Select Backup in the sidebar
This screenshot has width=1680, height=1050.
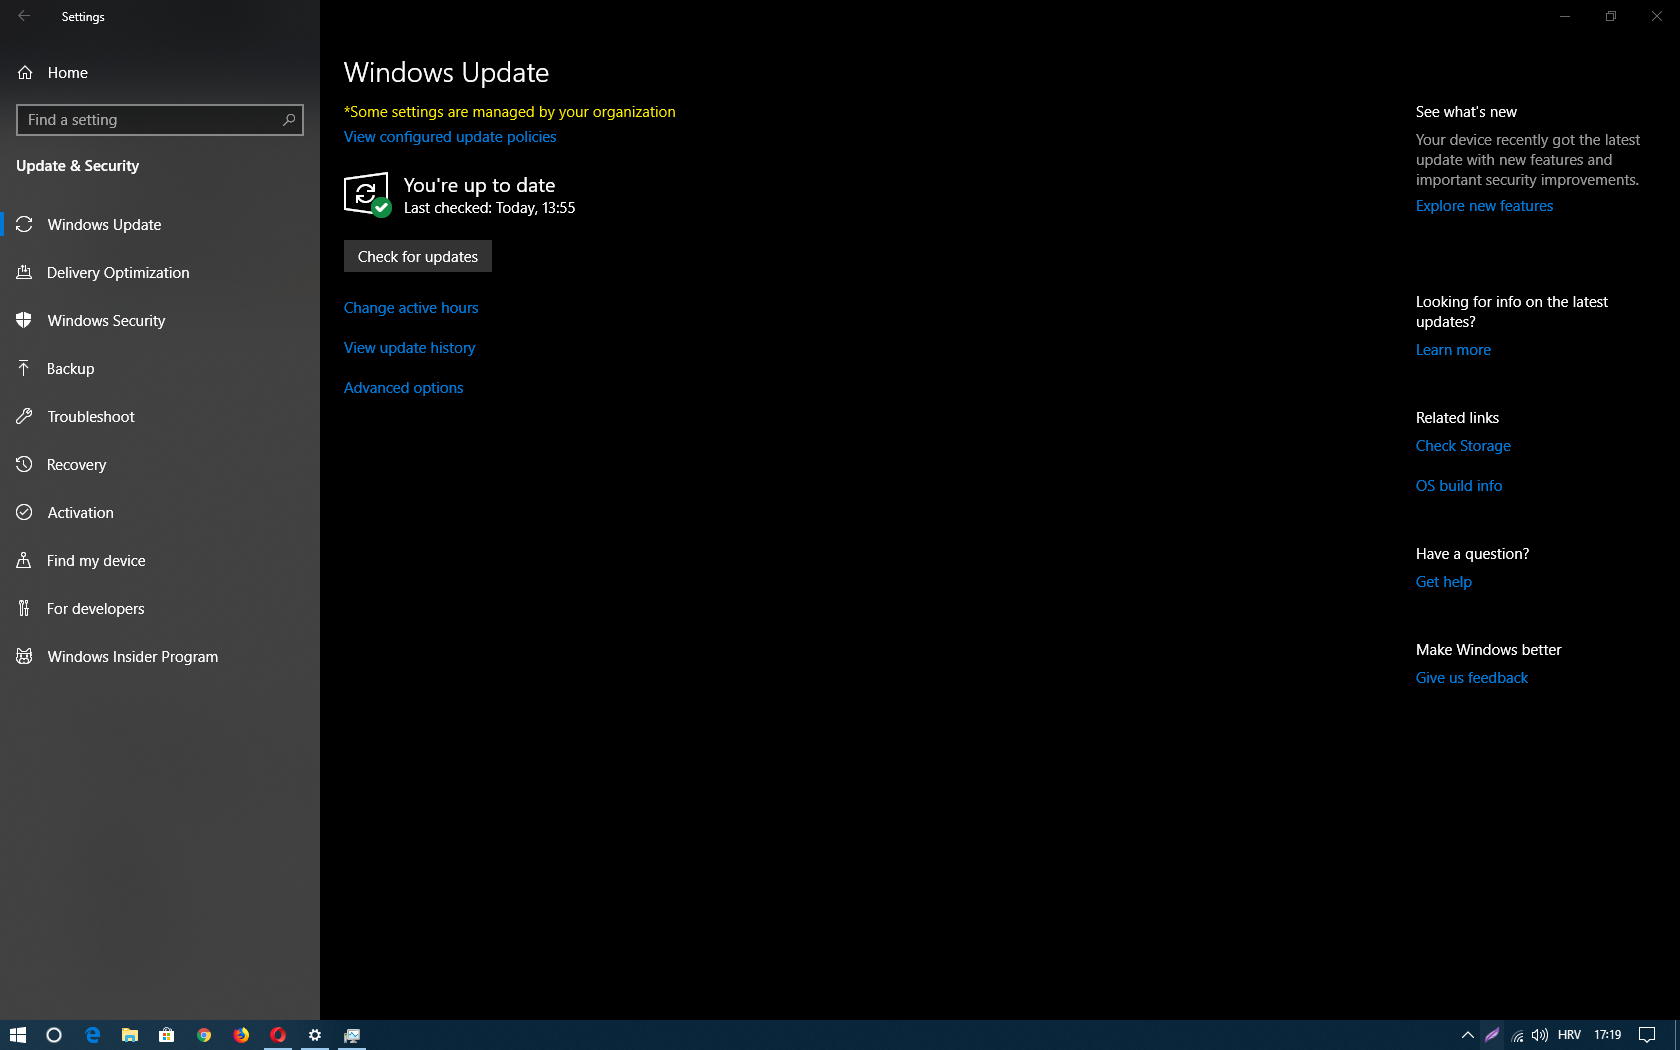(x=160, y=369)
